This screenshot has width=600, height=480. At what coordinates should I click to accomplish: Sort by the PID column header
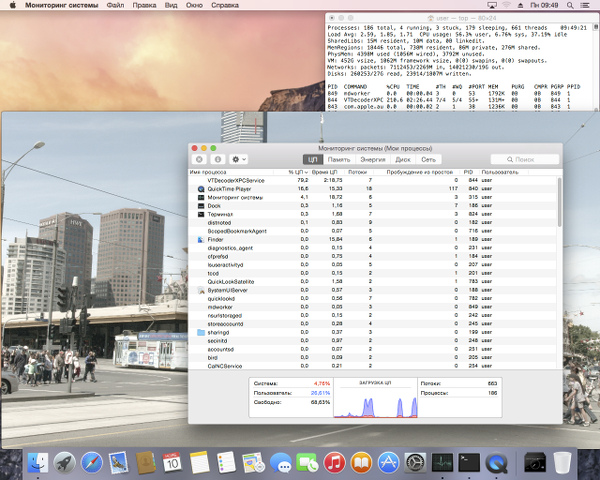[468, 172]
